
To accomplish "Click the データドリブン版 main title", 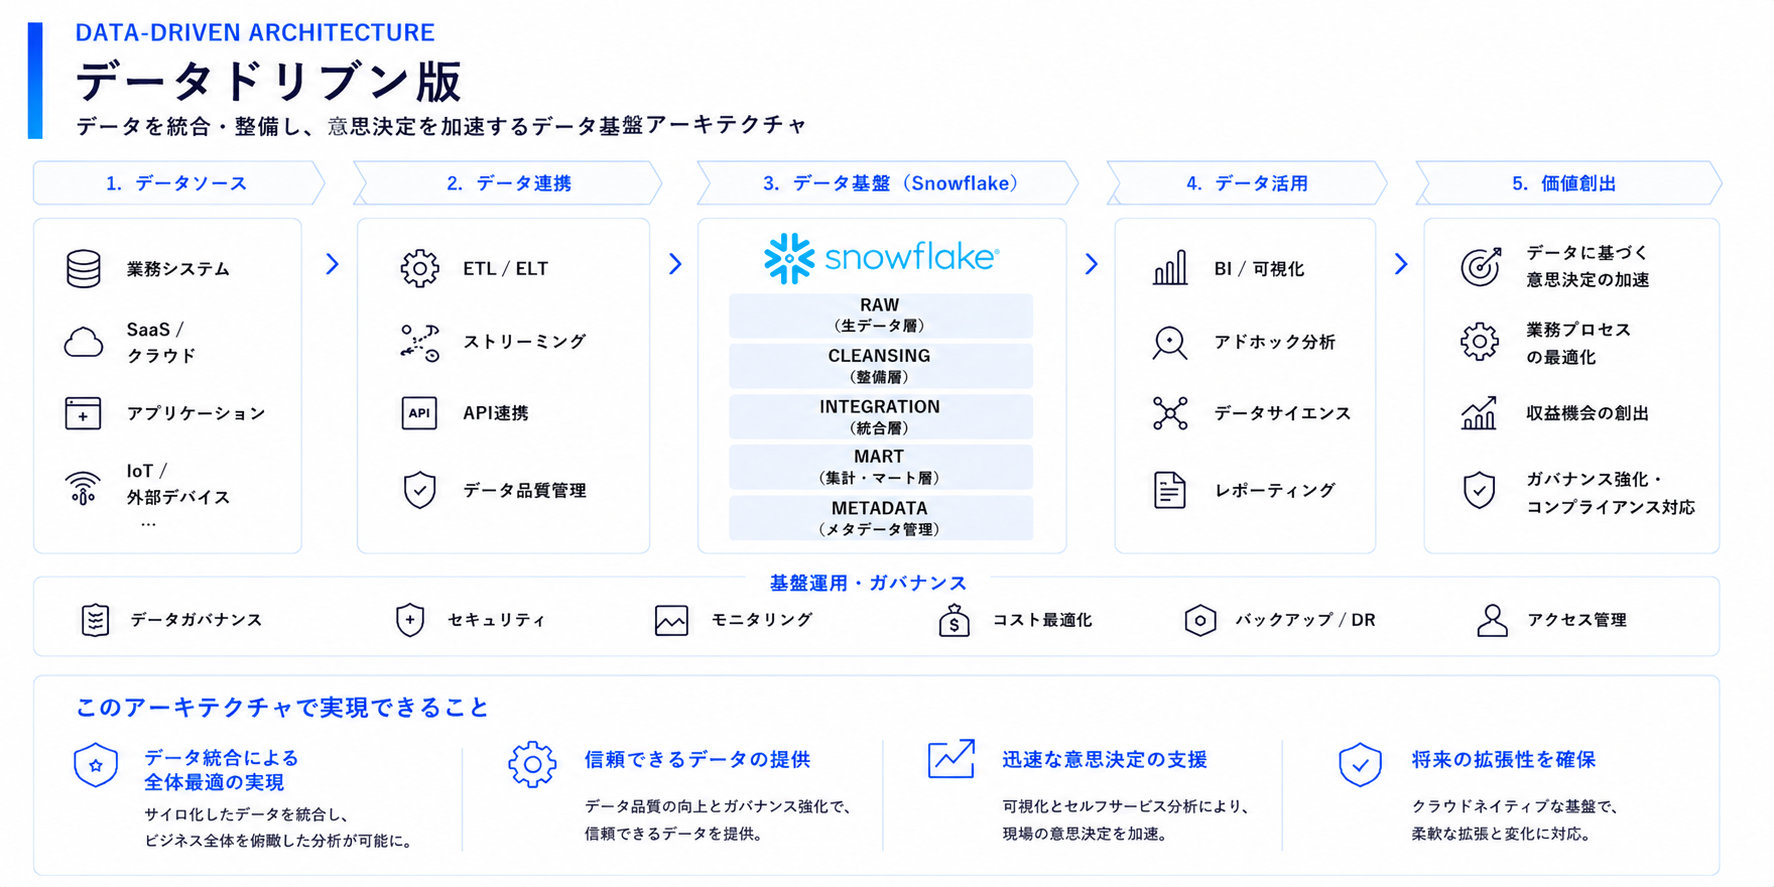I will 269,82.
